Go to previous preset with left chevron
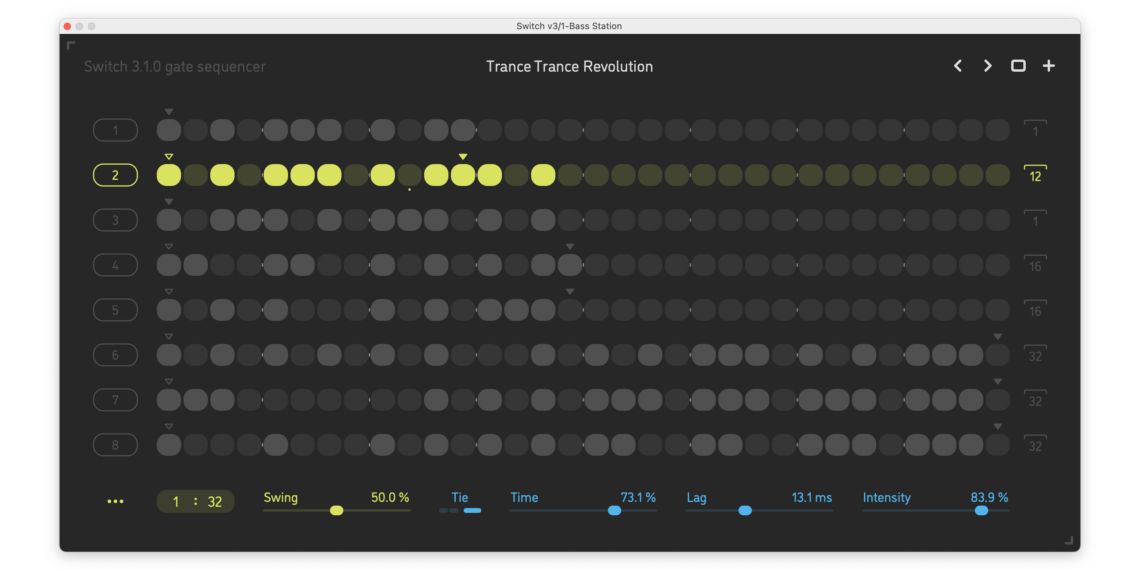The image size is (1140, 570). coord(958,66)
